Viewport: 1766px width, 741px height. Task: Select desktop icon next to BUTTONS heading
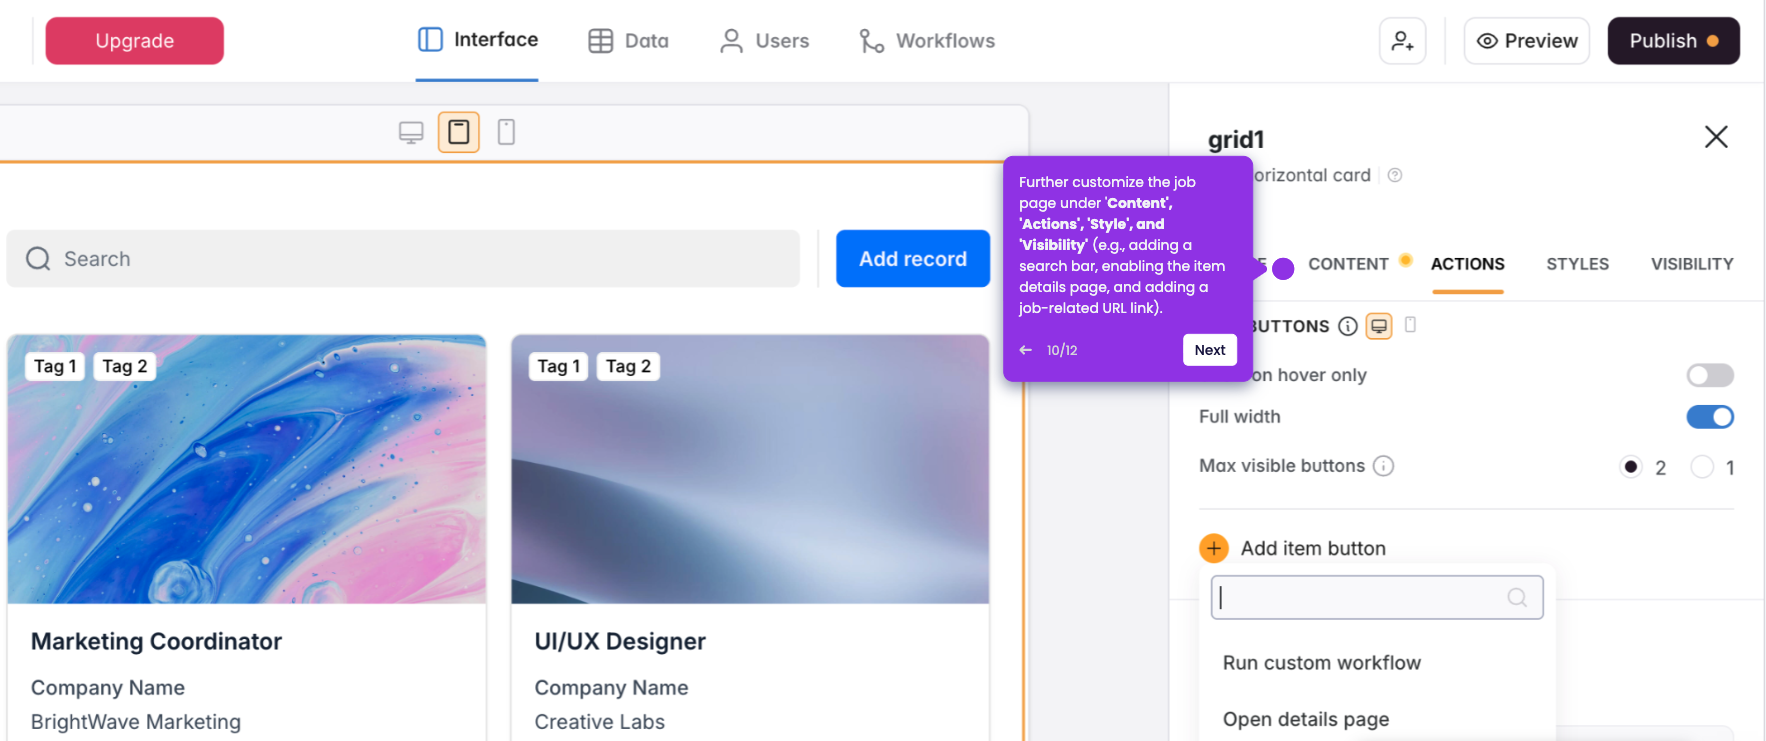tap(1379, 326)
